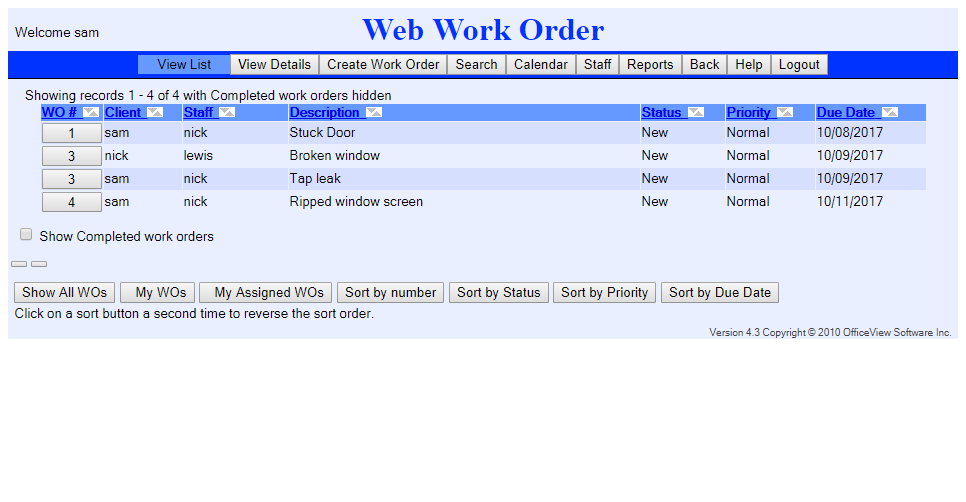Click the Description column header link
The height and width of the screenshot is (502, 966).
click(x=324, y=113)
